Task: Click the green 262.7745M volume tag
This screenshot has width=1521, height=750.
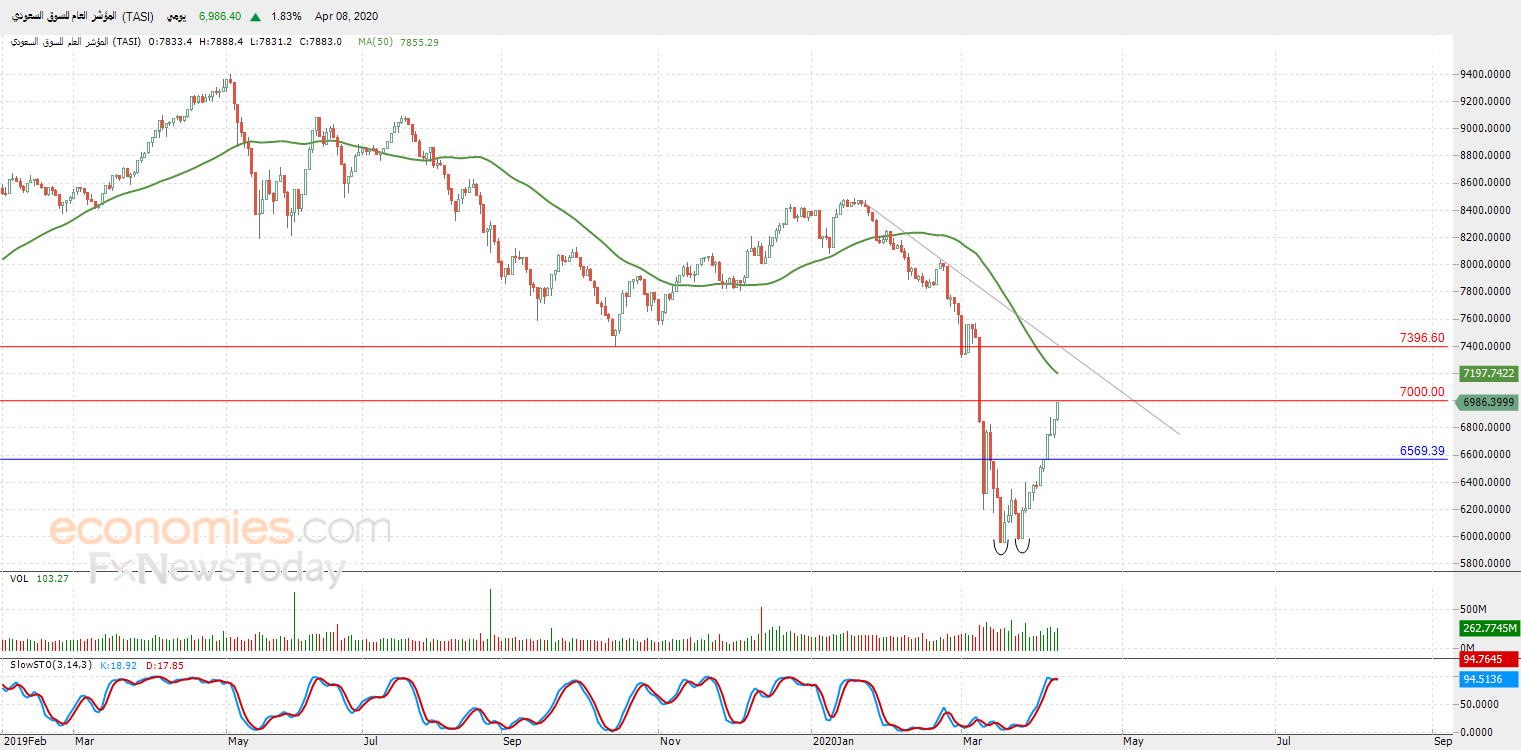Action: tap(1489, 628)
